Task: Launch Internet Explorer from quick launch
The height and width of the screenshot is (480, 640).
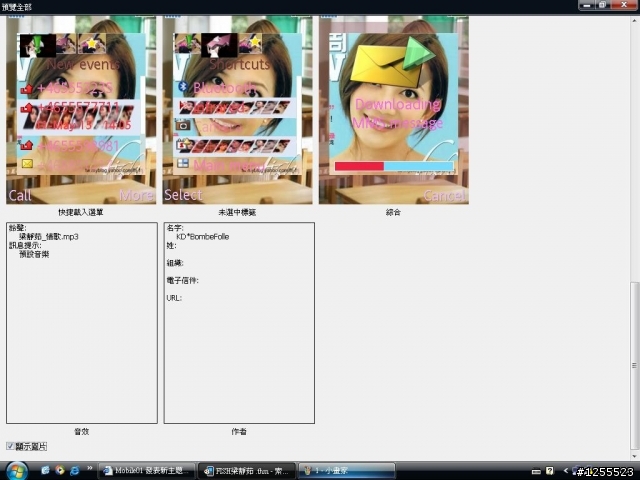Action: (74, 470)
